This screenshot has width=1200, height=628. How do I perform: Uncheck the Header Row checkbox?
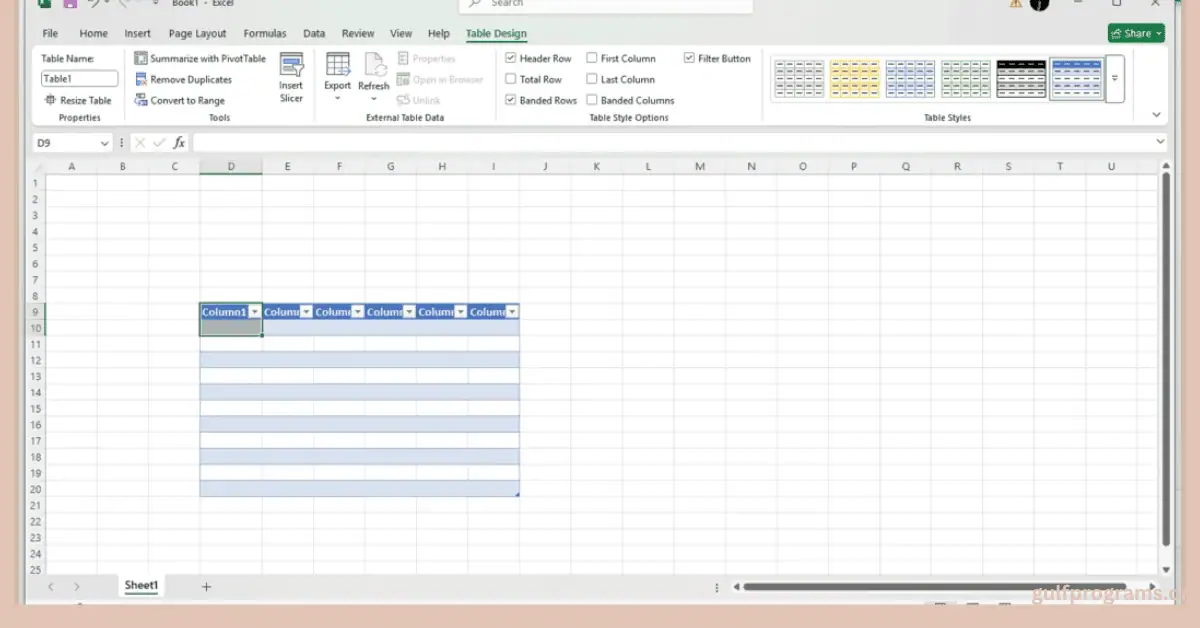coord(511,59)
